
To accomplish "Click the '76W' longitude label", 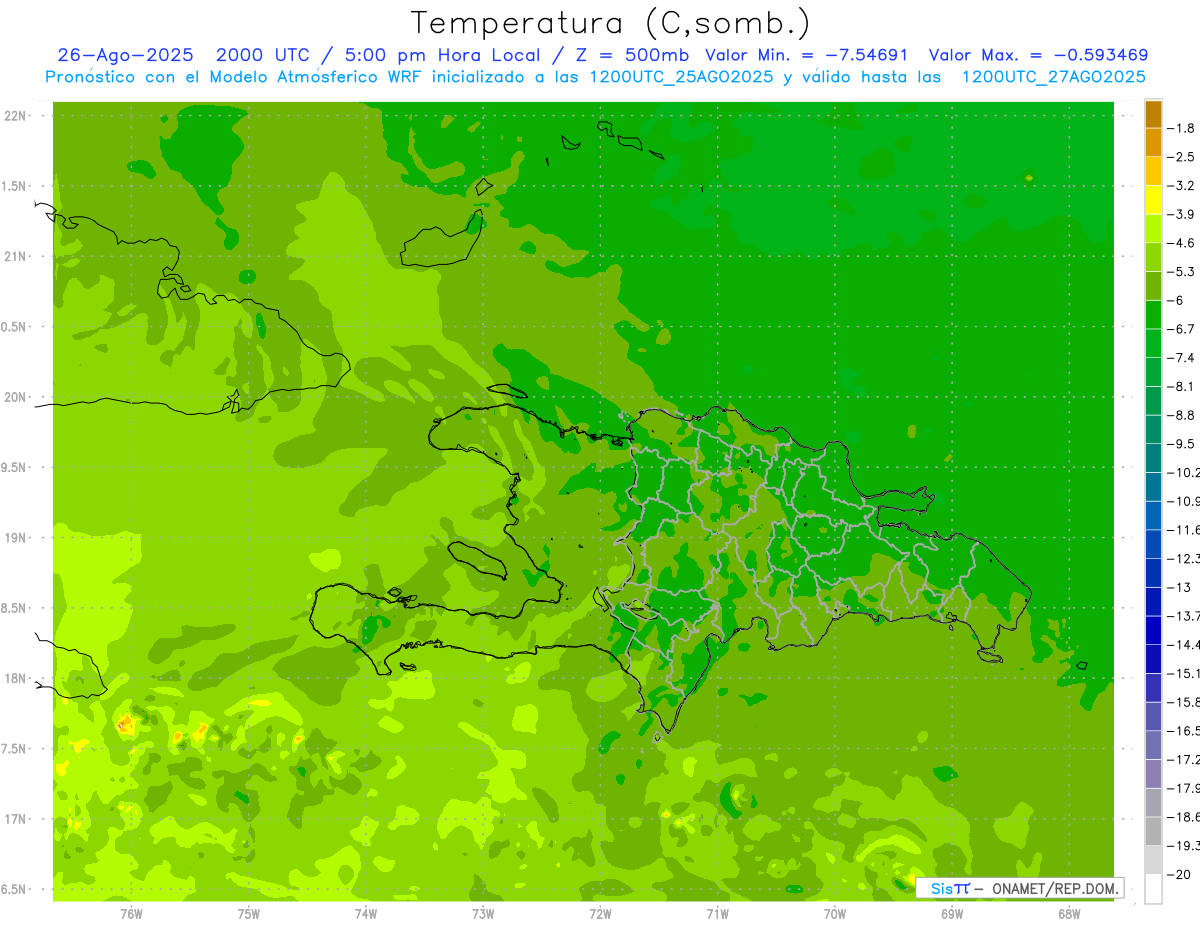I will tap(131, 913).
